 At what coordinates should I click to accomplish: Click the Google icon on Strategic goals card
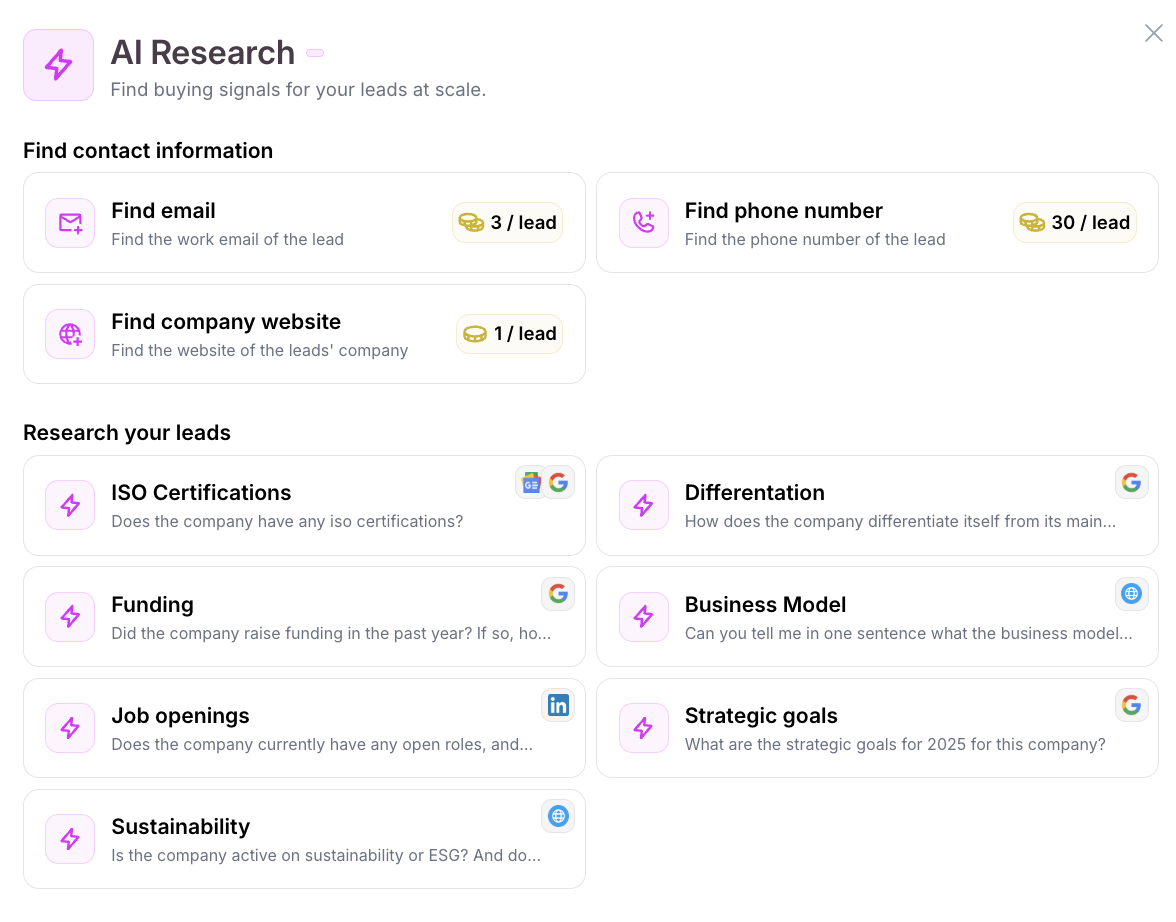(1131, 705)
